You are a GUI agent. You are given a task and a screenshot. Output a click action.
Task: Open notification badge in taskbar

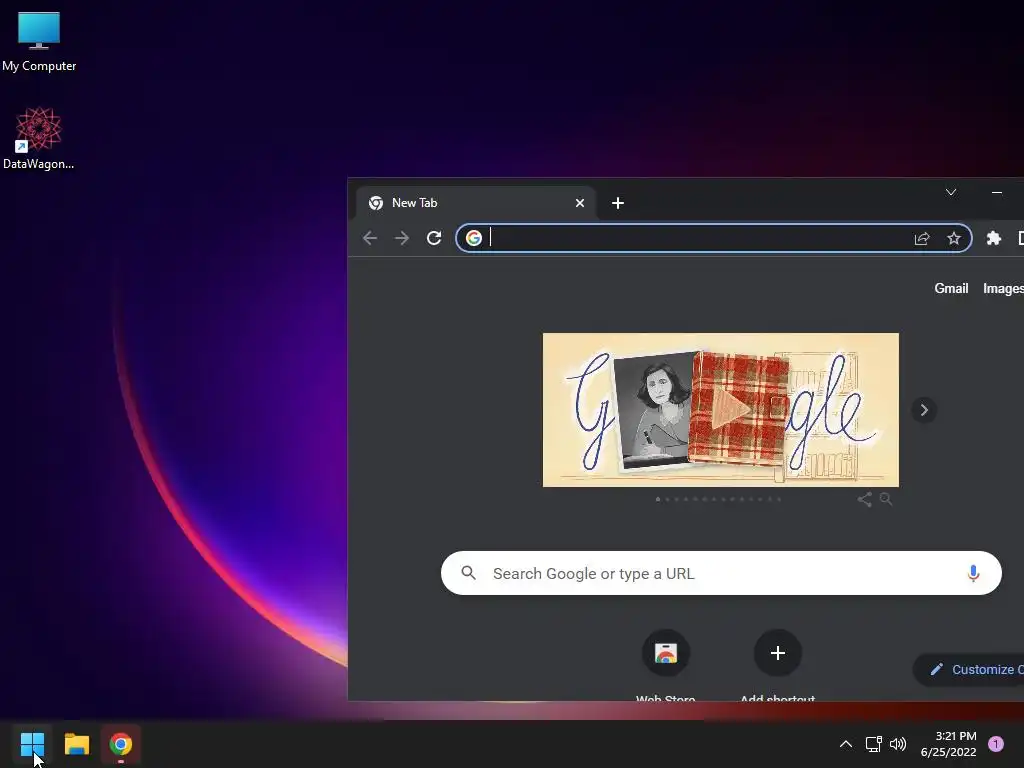coord(995,744)
